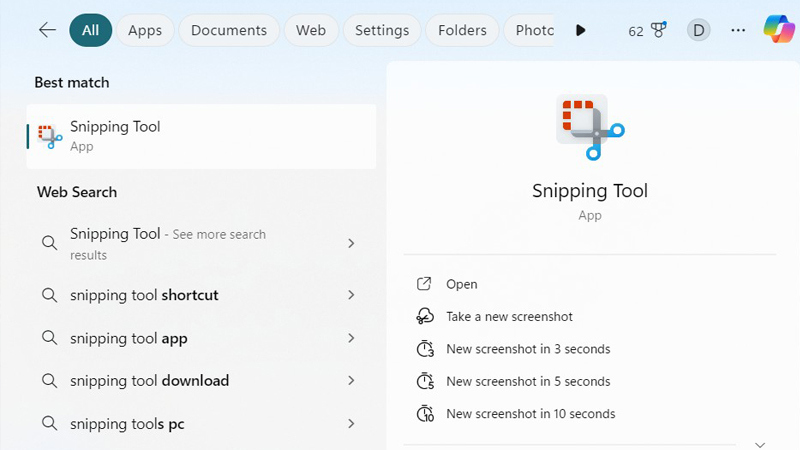Open Snipping Tool best match result
The image size is (800, 450).
[201, 136]
